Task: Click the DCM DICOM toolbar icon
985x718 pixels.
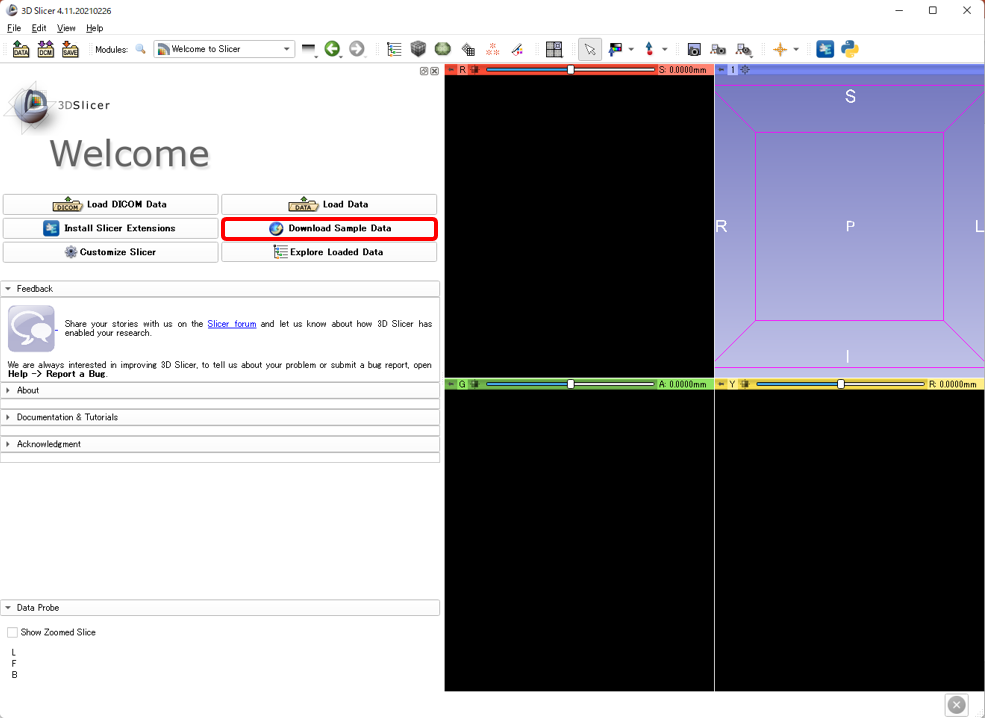Action: coord(45,49)
